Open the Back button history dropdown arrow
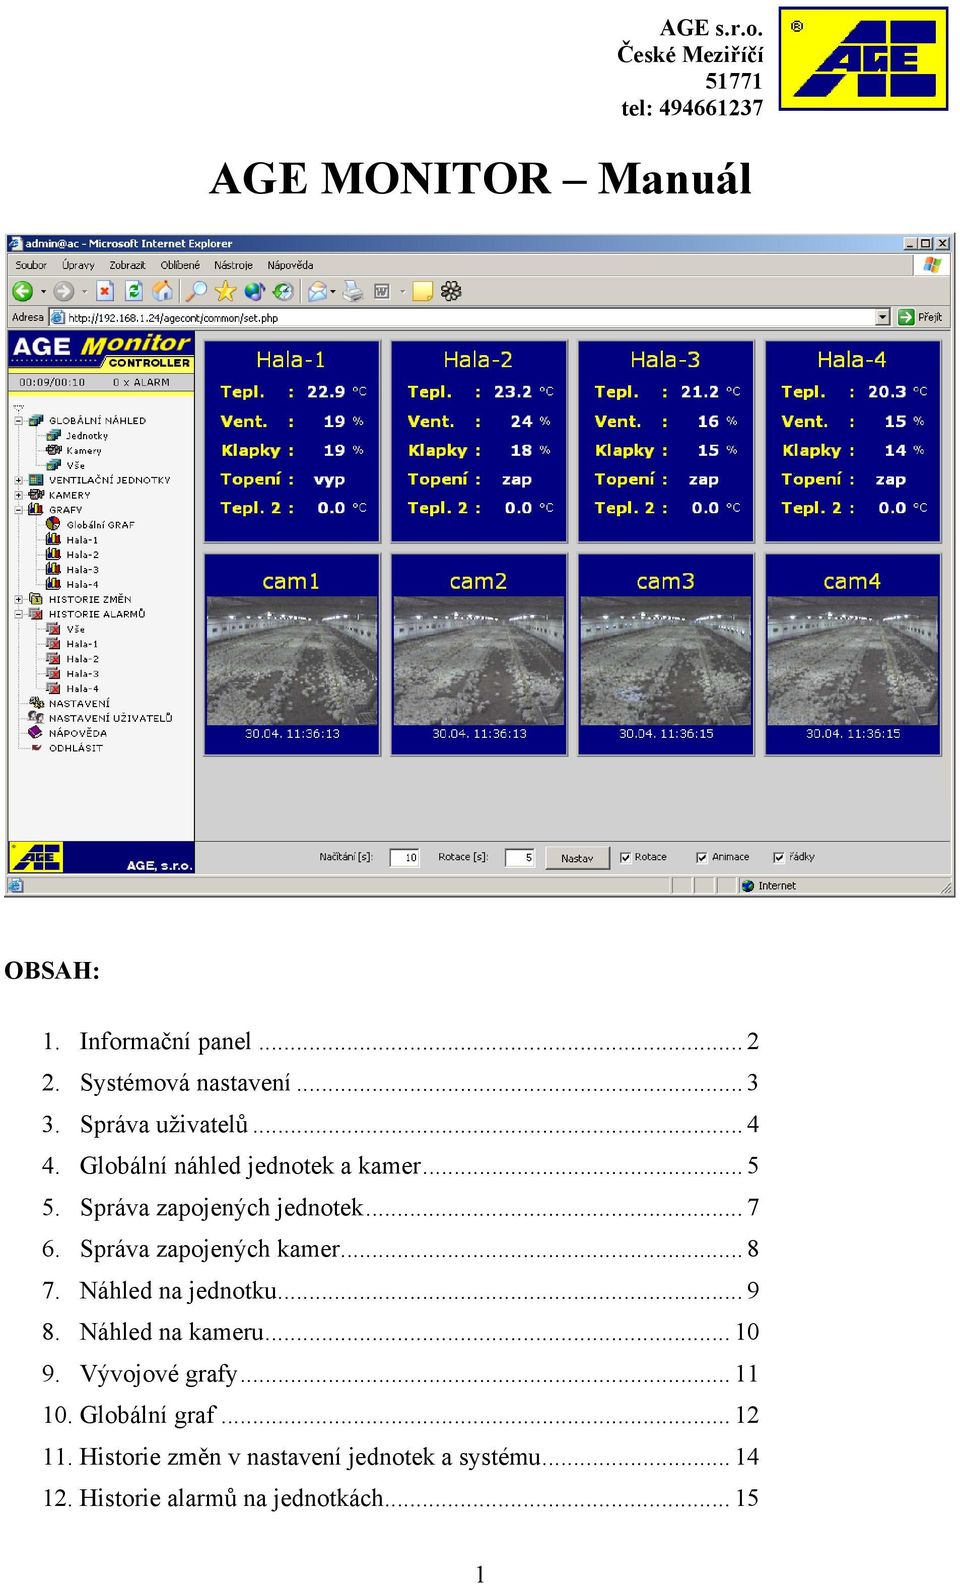Viewport: 960px width, 1584px height. [x=43, y=292]
